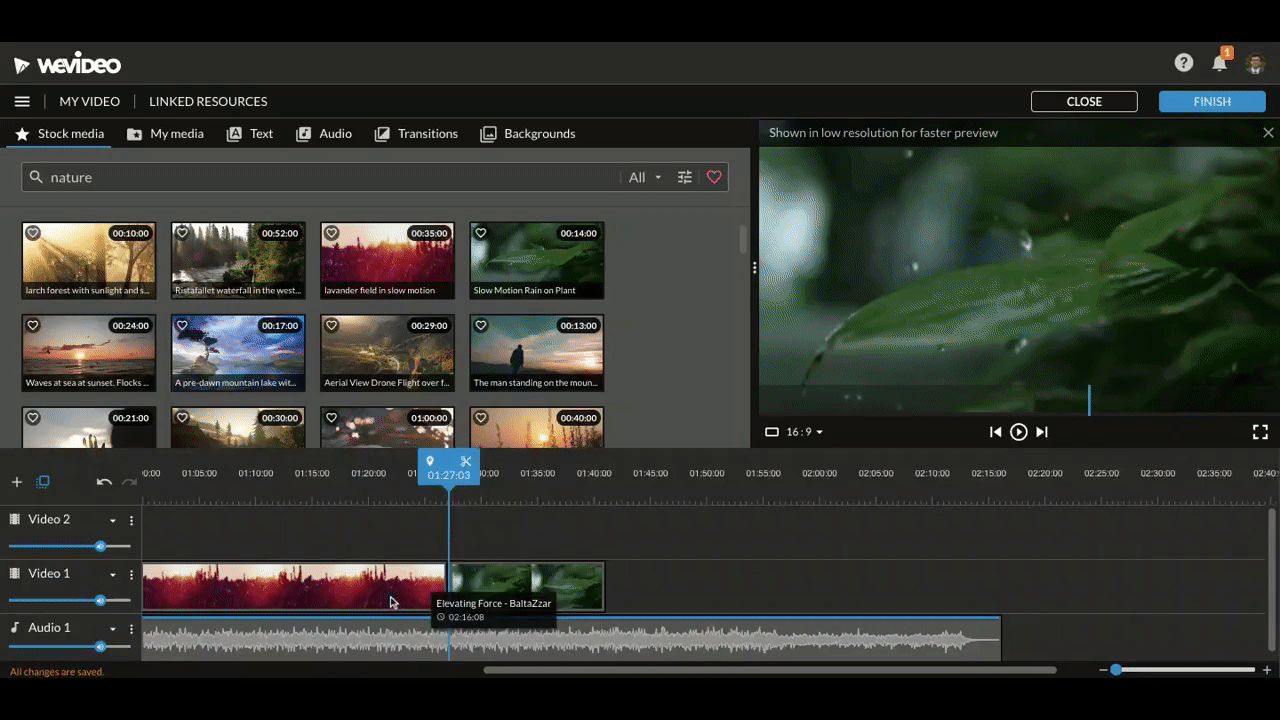Favorite the Ristafallet waterfall clip

(x=182, y=233)
